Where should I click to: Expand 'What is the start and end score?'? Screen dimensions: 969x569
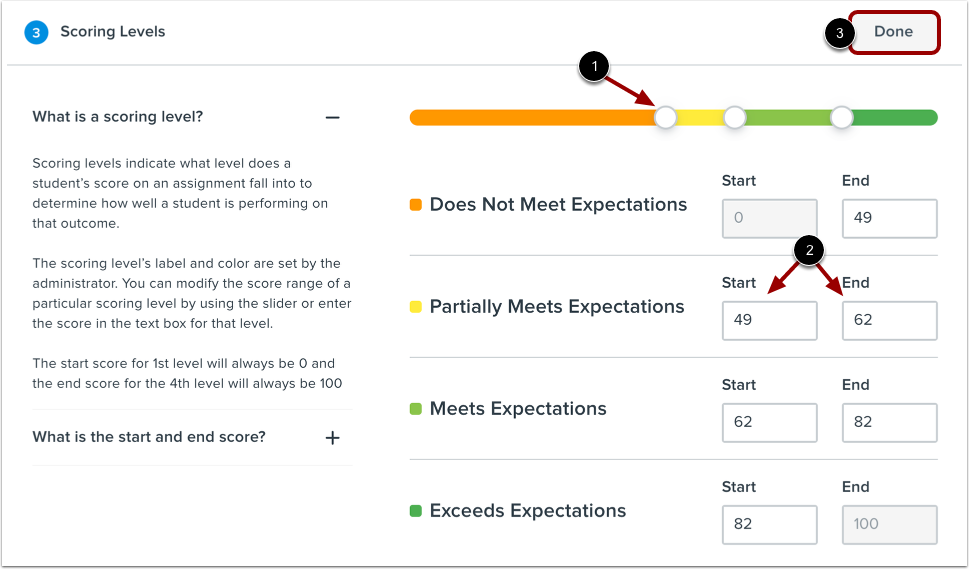[333, 438]
